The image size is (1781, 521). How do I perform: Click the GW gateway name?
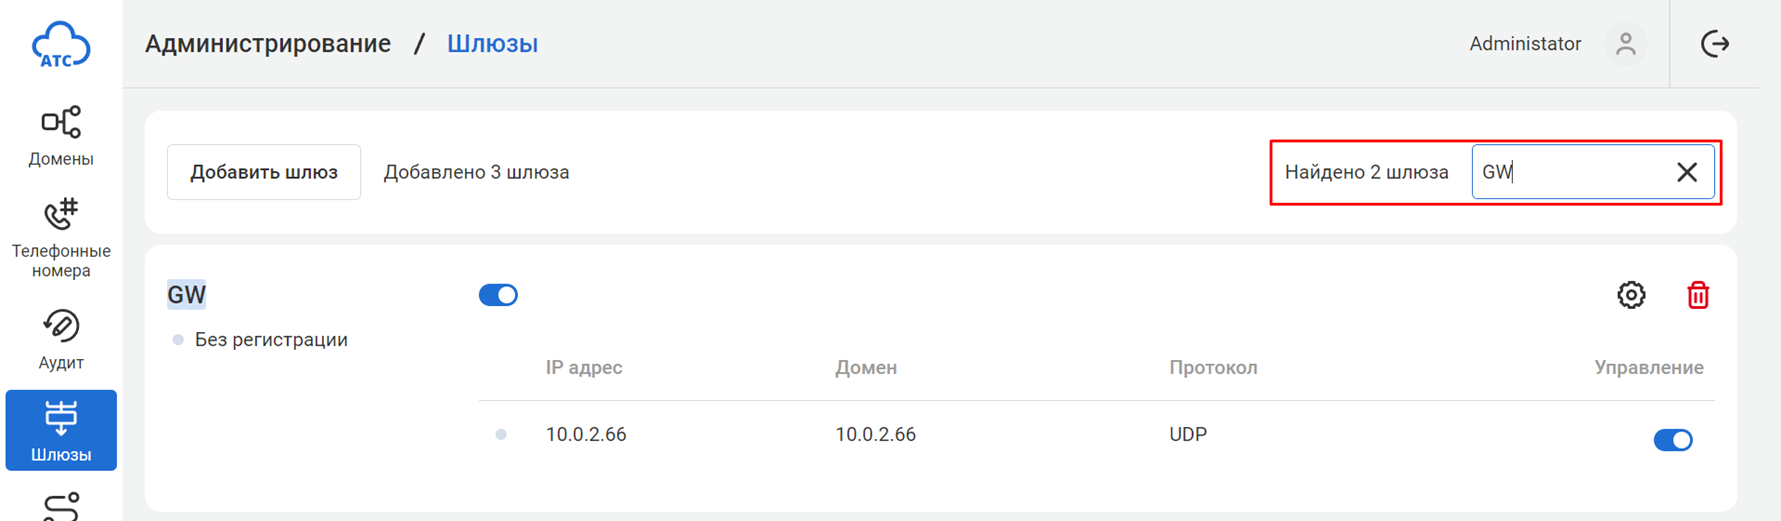click(x=187, y=295)
